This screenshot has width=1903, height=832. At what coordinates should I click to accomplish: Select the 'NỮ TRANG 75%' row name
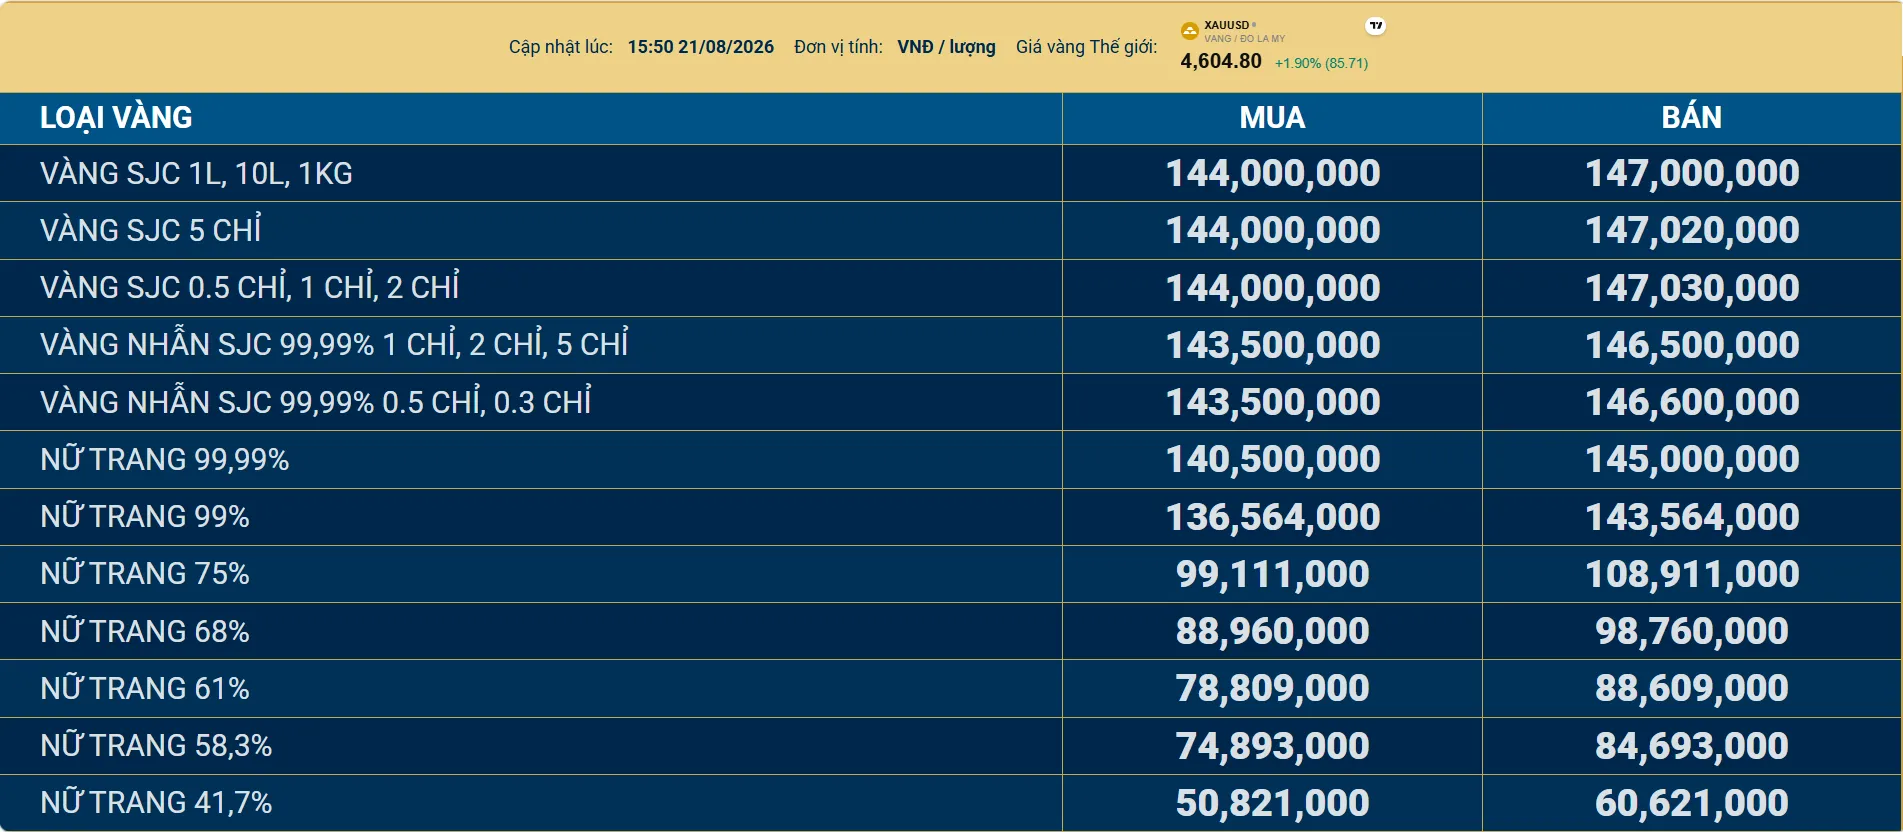[x=145, y=573]
